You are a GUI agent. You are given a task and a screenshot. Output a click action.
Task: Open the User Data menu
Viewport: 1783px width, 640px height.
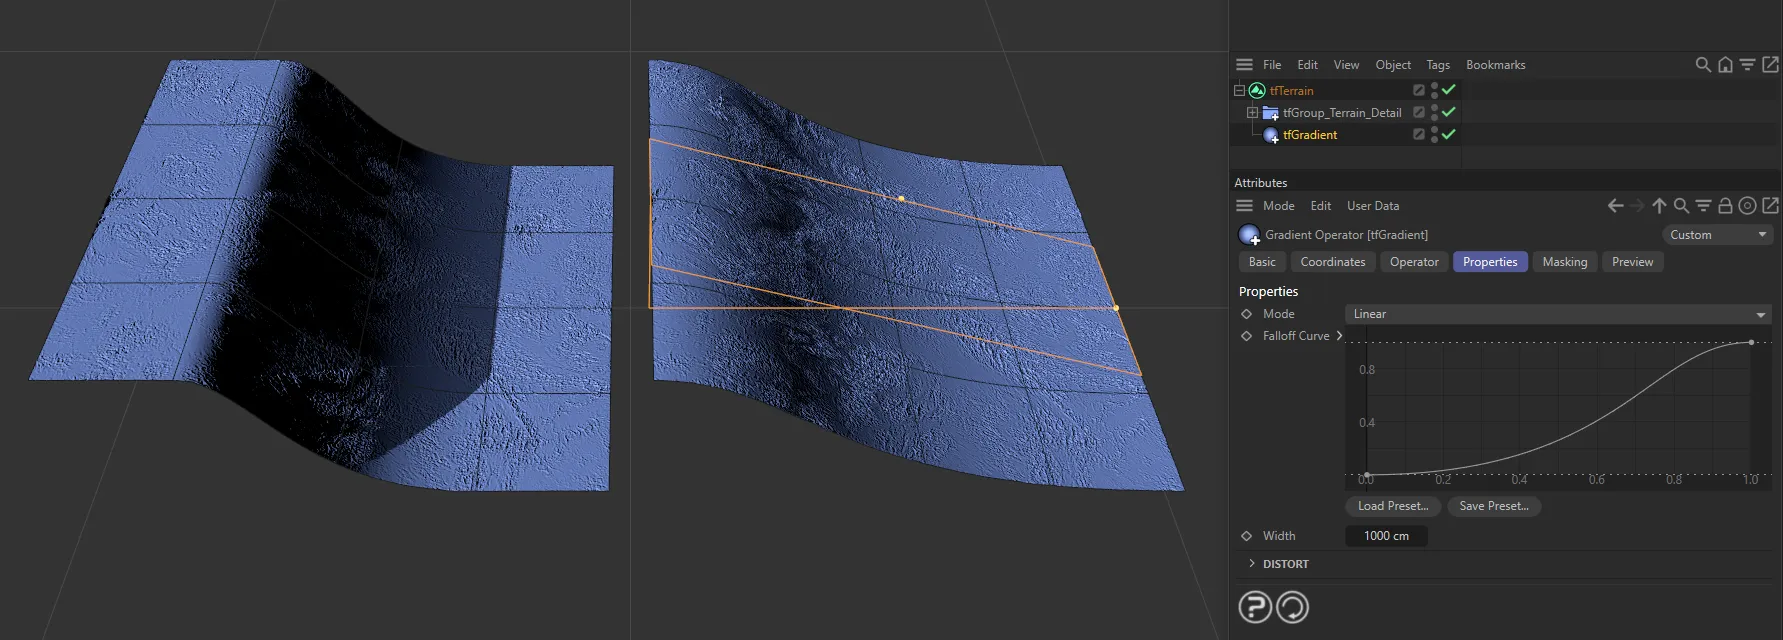pos(1373,206)
